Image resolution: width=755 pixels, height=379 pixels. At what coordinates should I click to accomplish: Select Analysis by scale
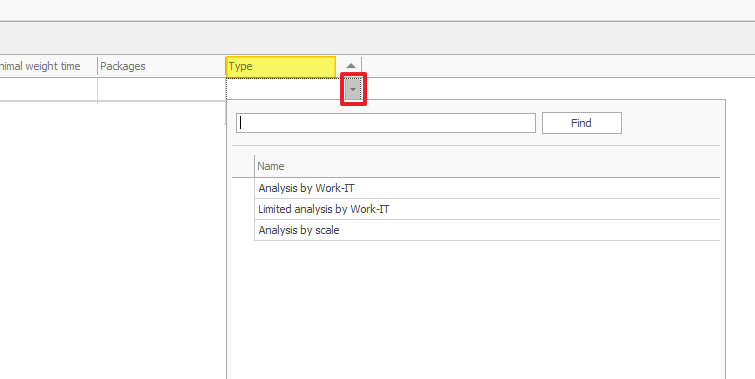tap(487, 230)
